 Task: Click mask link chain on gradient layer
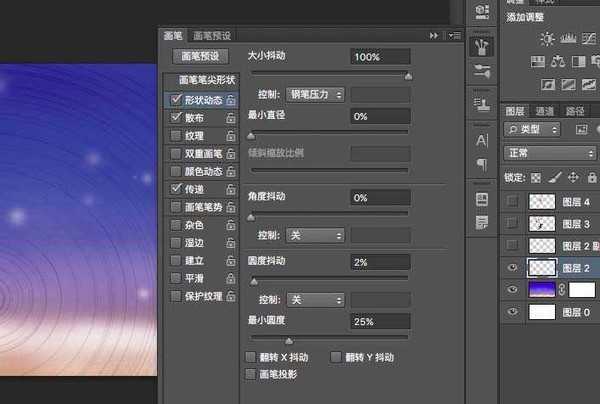(562, 290)
